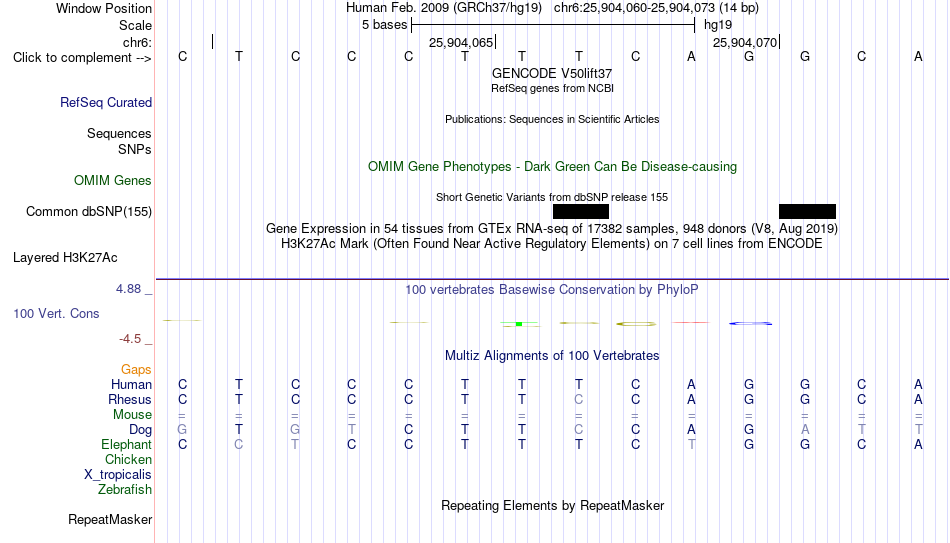Viewport: 950px width, 543px height.
Task: Click the first base G in Dog row
Action: 182,430
